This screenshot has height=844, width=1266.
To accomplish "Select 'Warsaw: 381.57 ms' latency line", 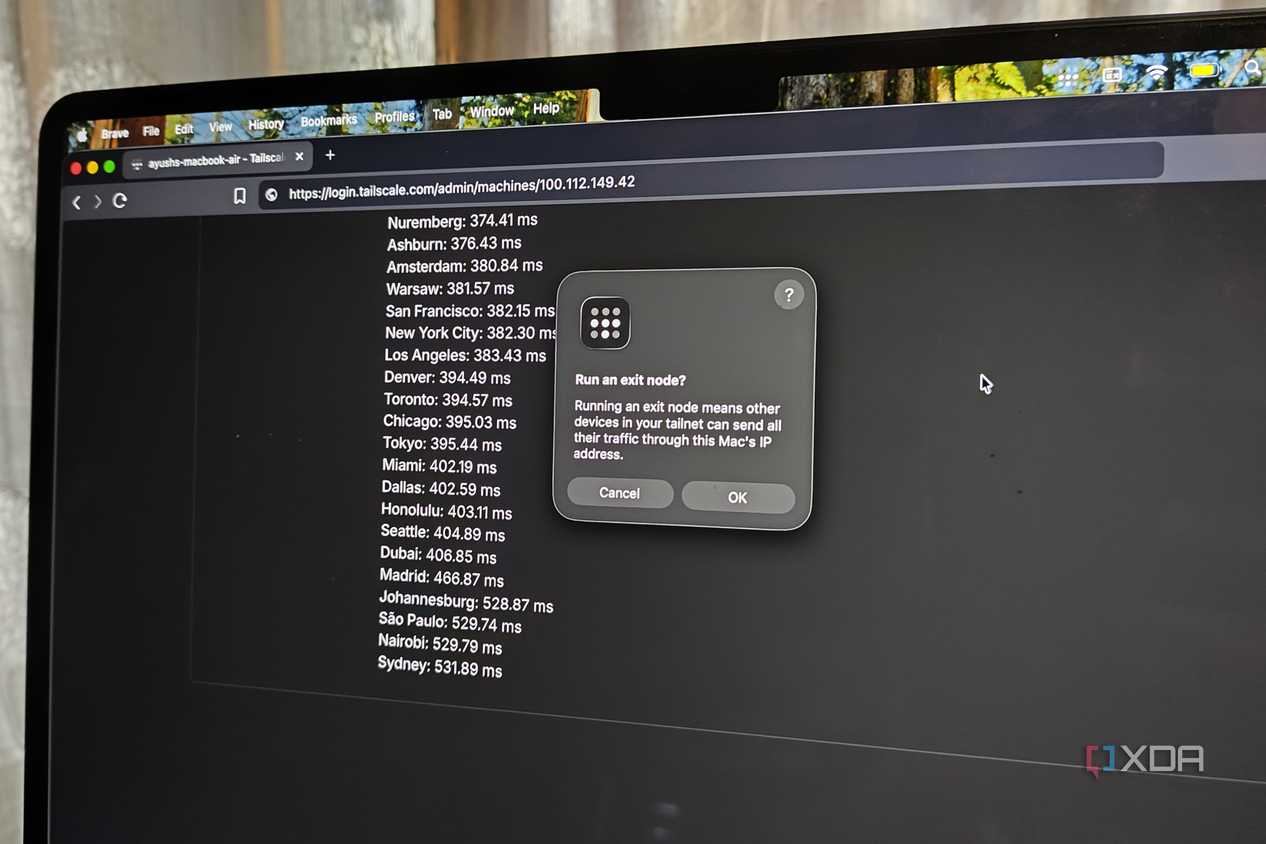I will coord(450,288).
